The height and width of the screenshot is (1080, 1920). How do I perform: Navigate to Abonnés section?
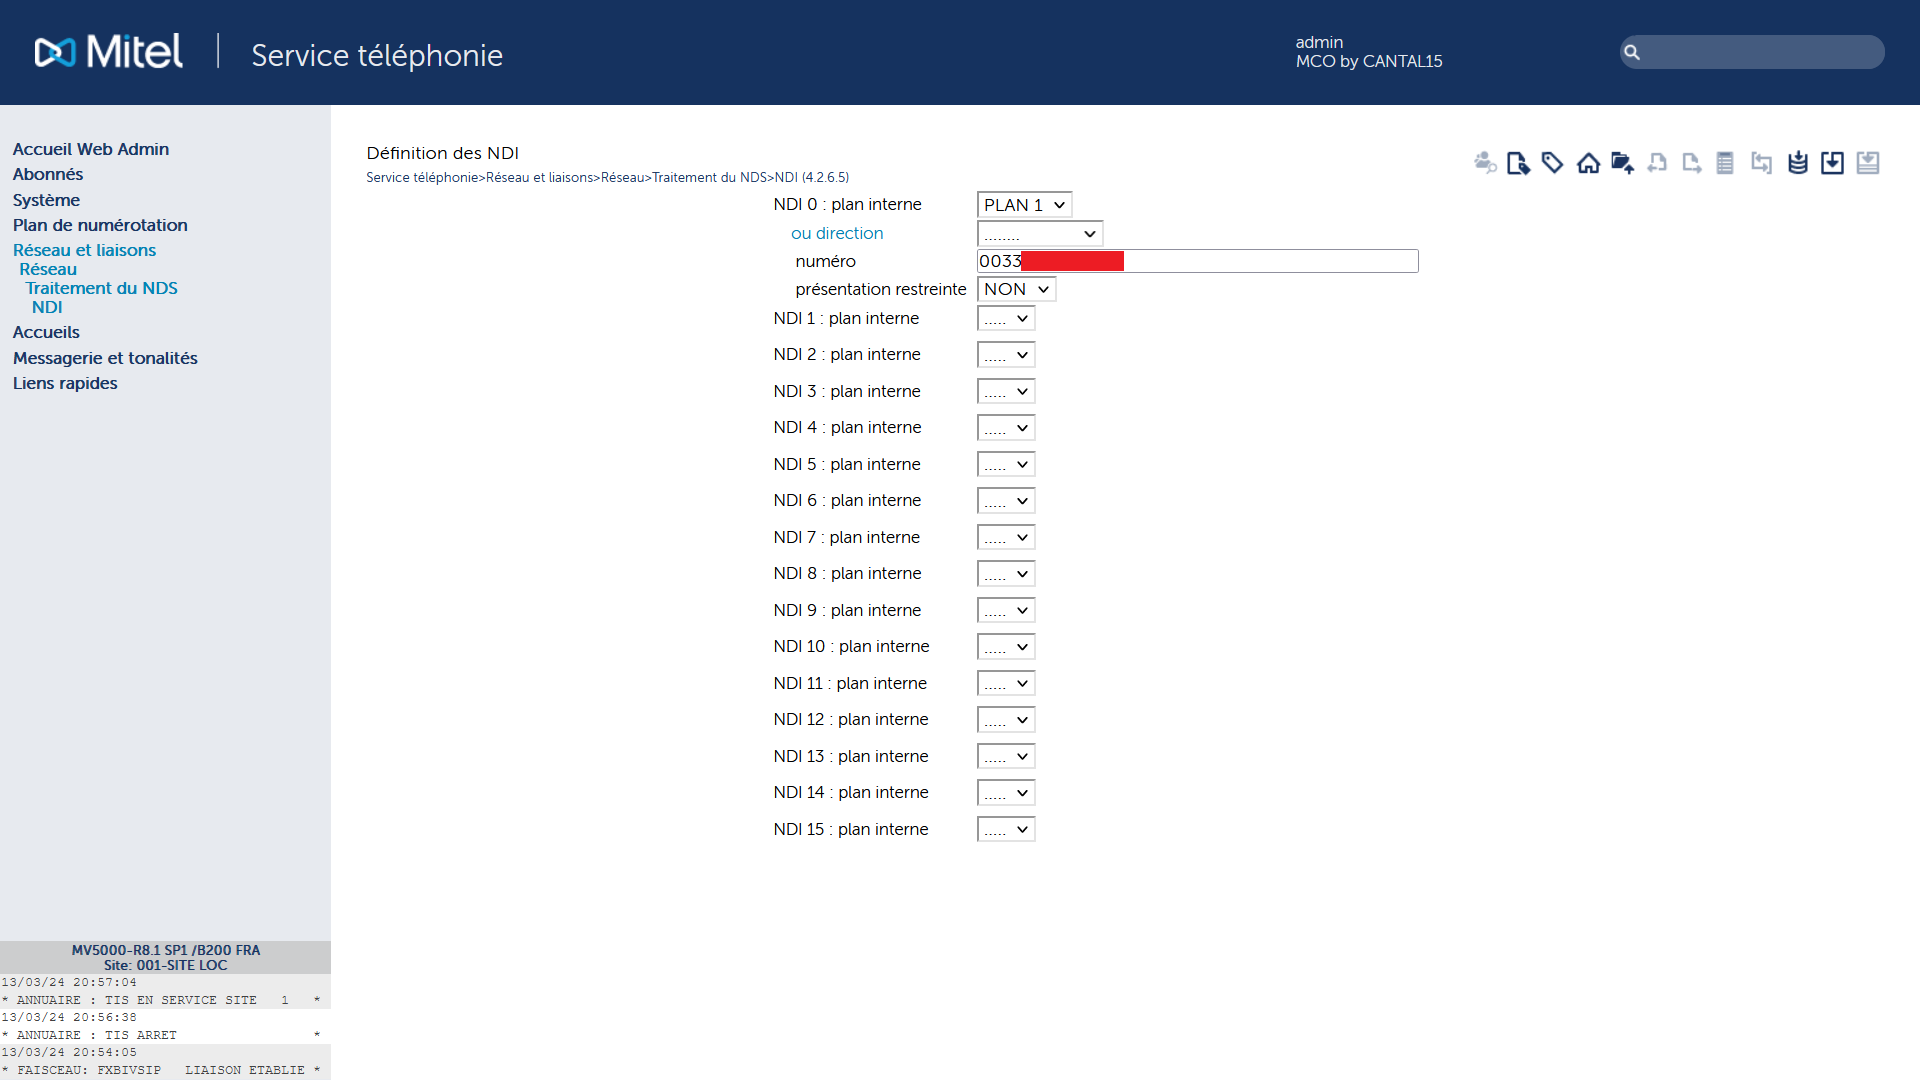click(x=47, y=174)
